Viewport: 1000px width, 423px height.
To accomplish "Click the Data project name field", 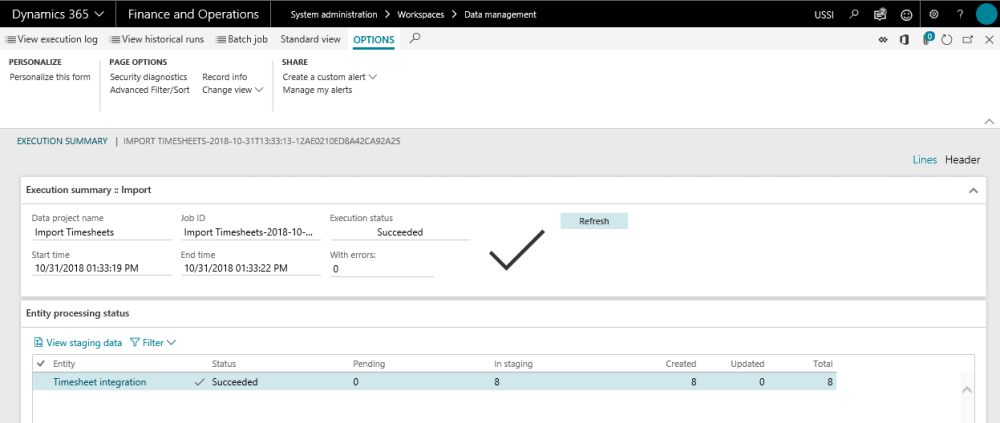I will [x=100, y=232].
